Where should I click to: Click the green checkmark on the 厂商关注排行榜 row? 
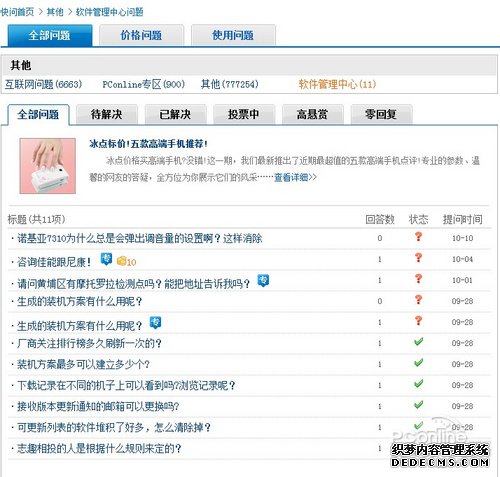pyautogui.click(x=418, y=342)
